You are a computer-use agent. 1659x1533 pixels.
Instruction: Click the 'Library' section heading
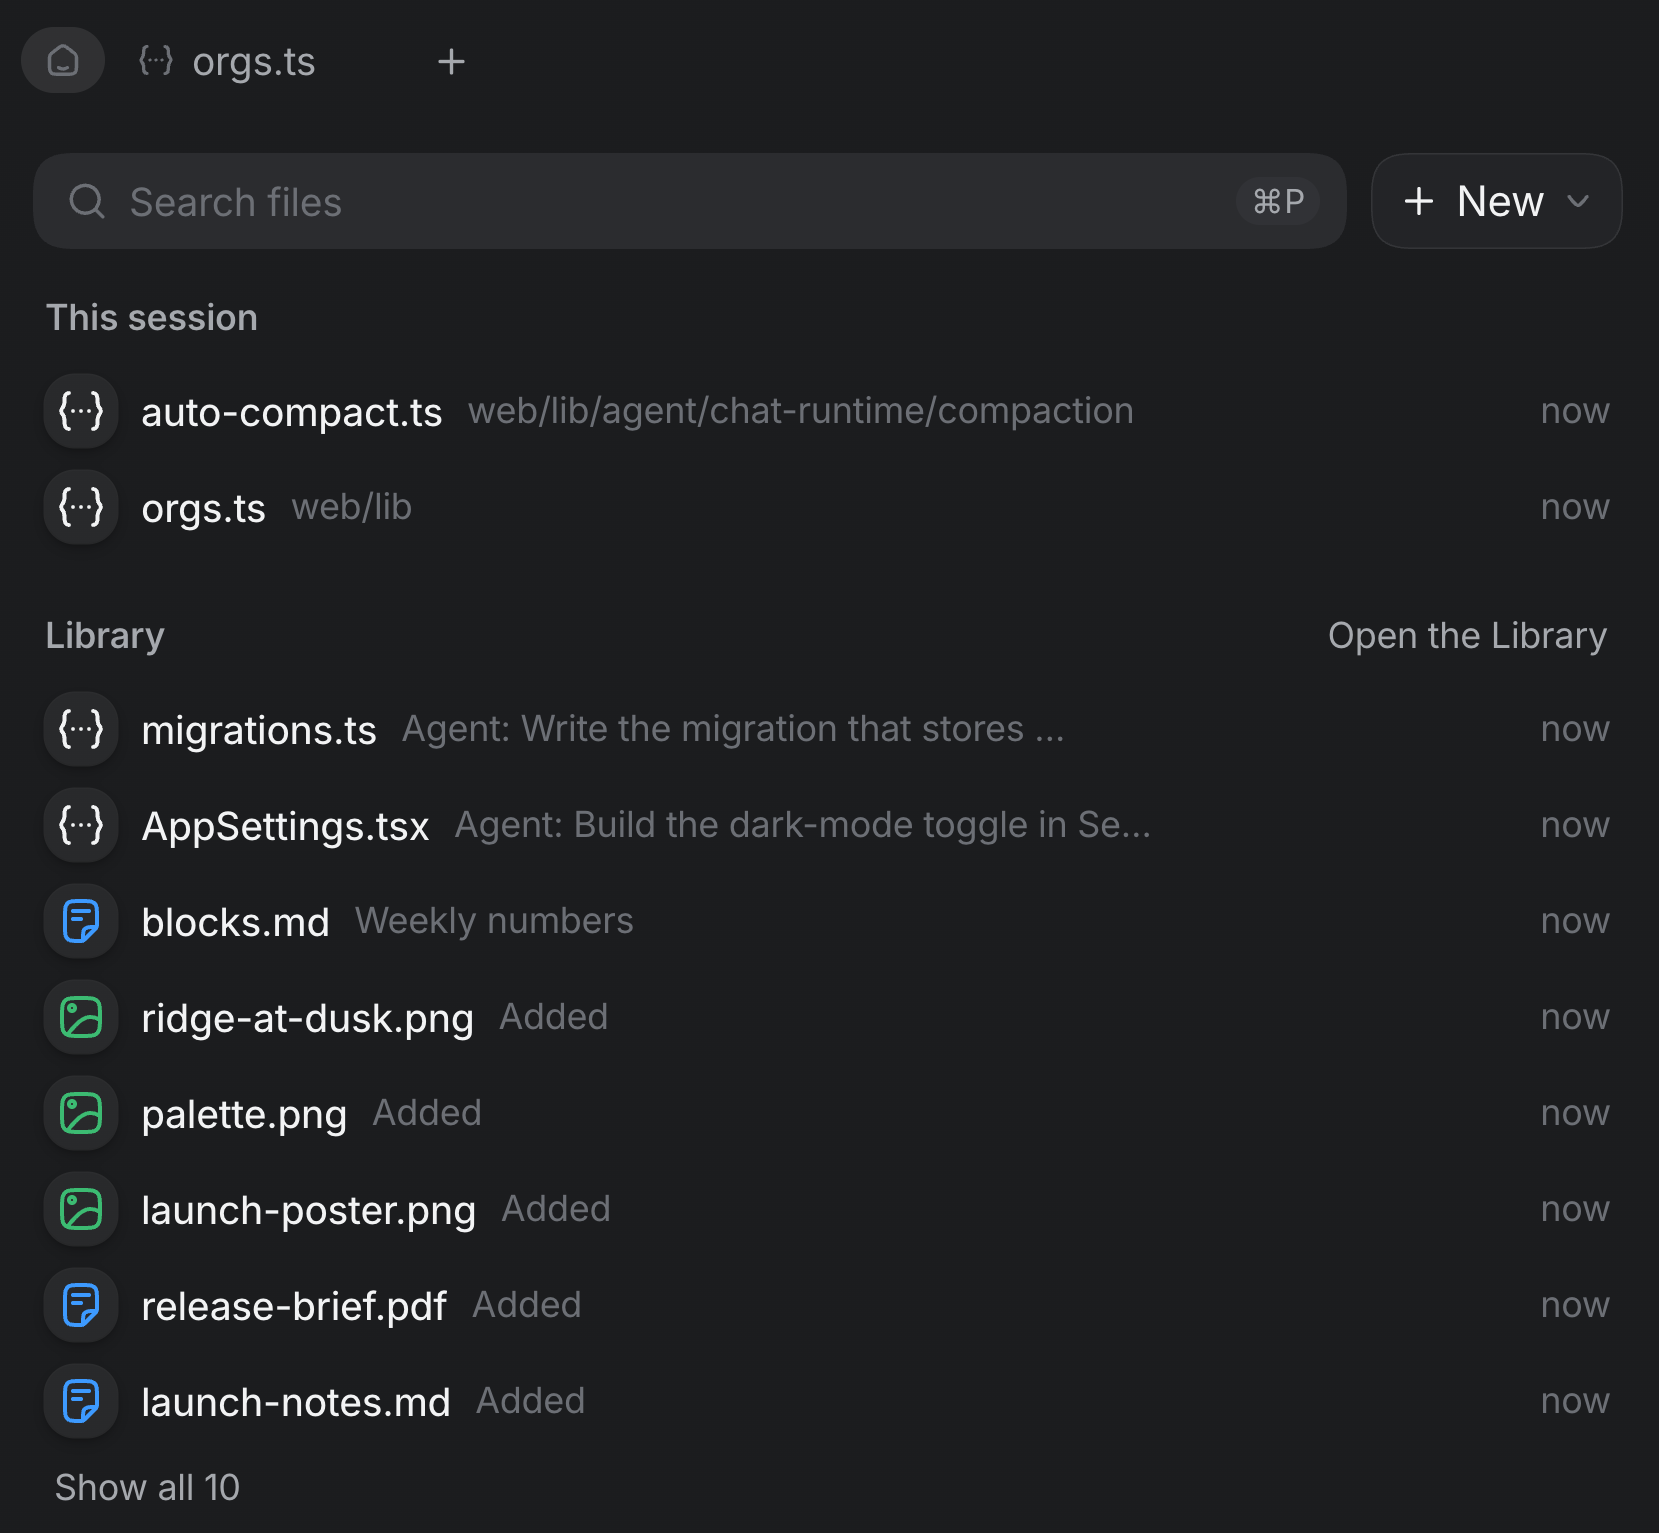105,636
